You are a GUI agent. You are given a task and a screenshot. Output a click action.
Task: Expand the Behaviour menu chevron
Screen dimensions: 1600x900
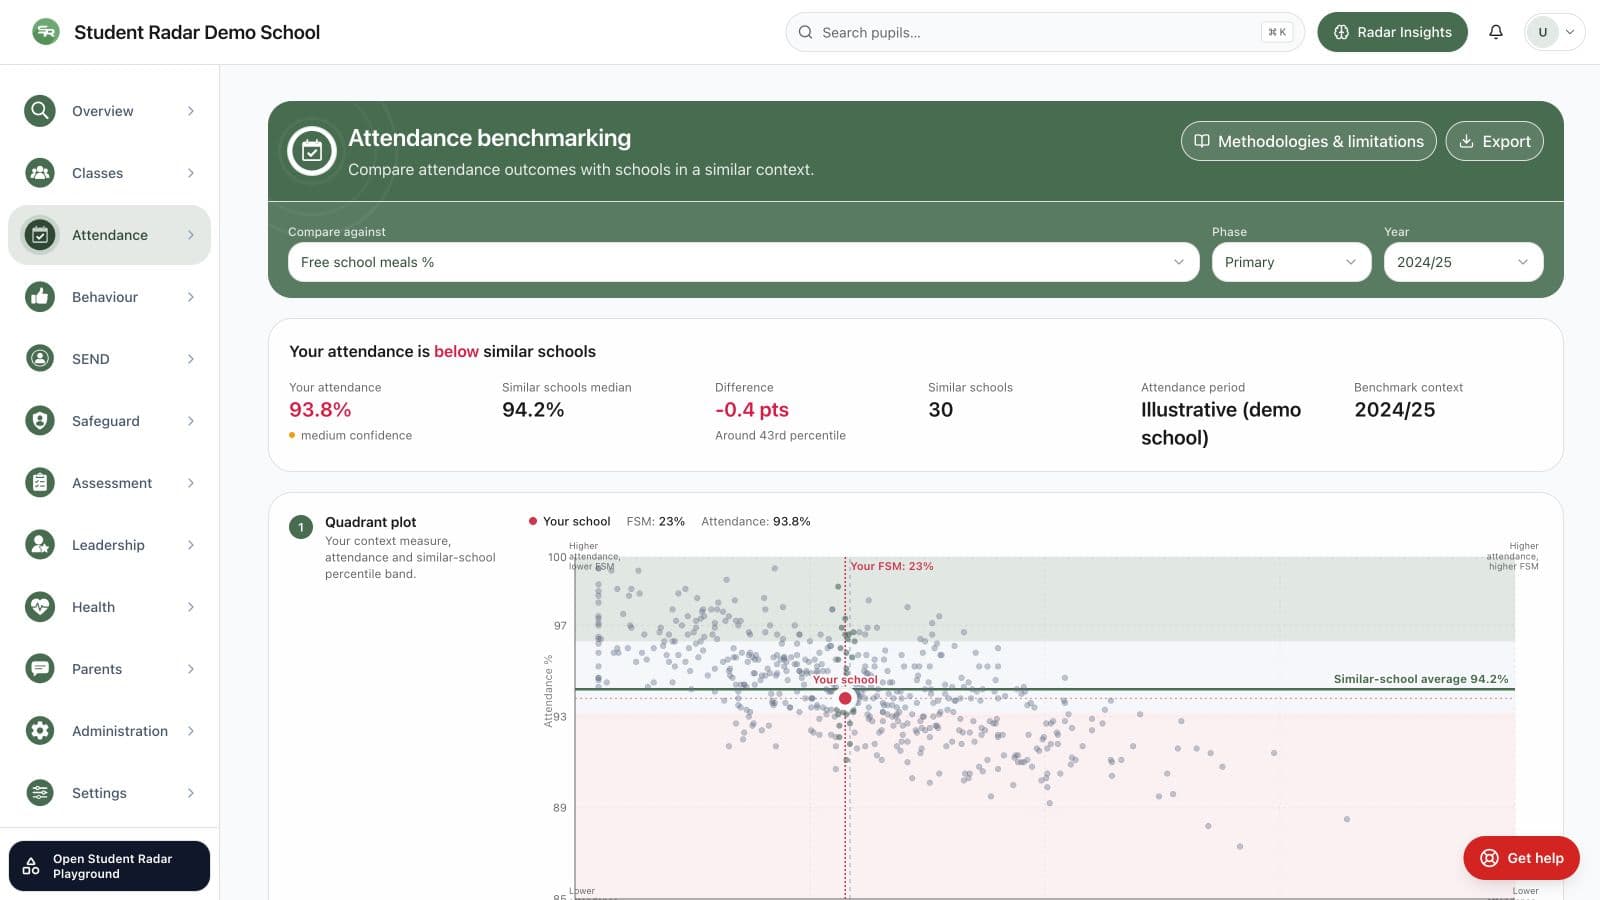(x=191, y=297)
